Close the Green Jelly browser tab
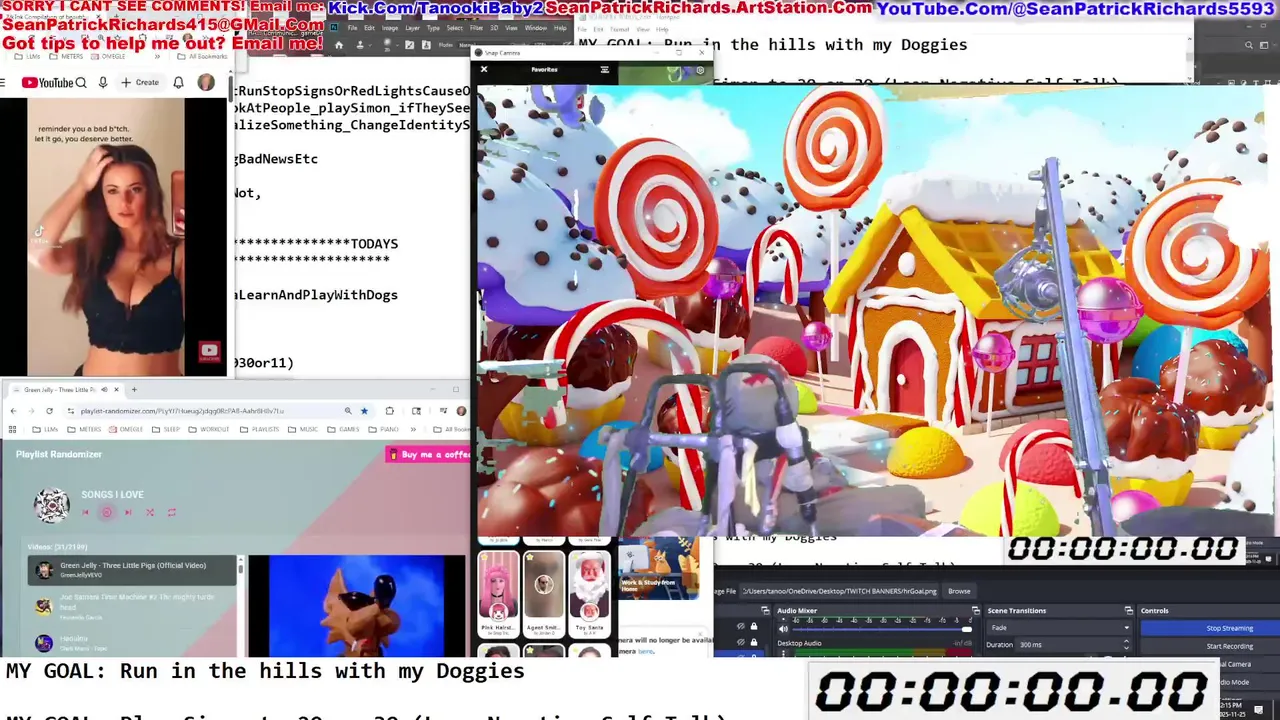 point(117,390)
